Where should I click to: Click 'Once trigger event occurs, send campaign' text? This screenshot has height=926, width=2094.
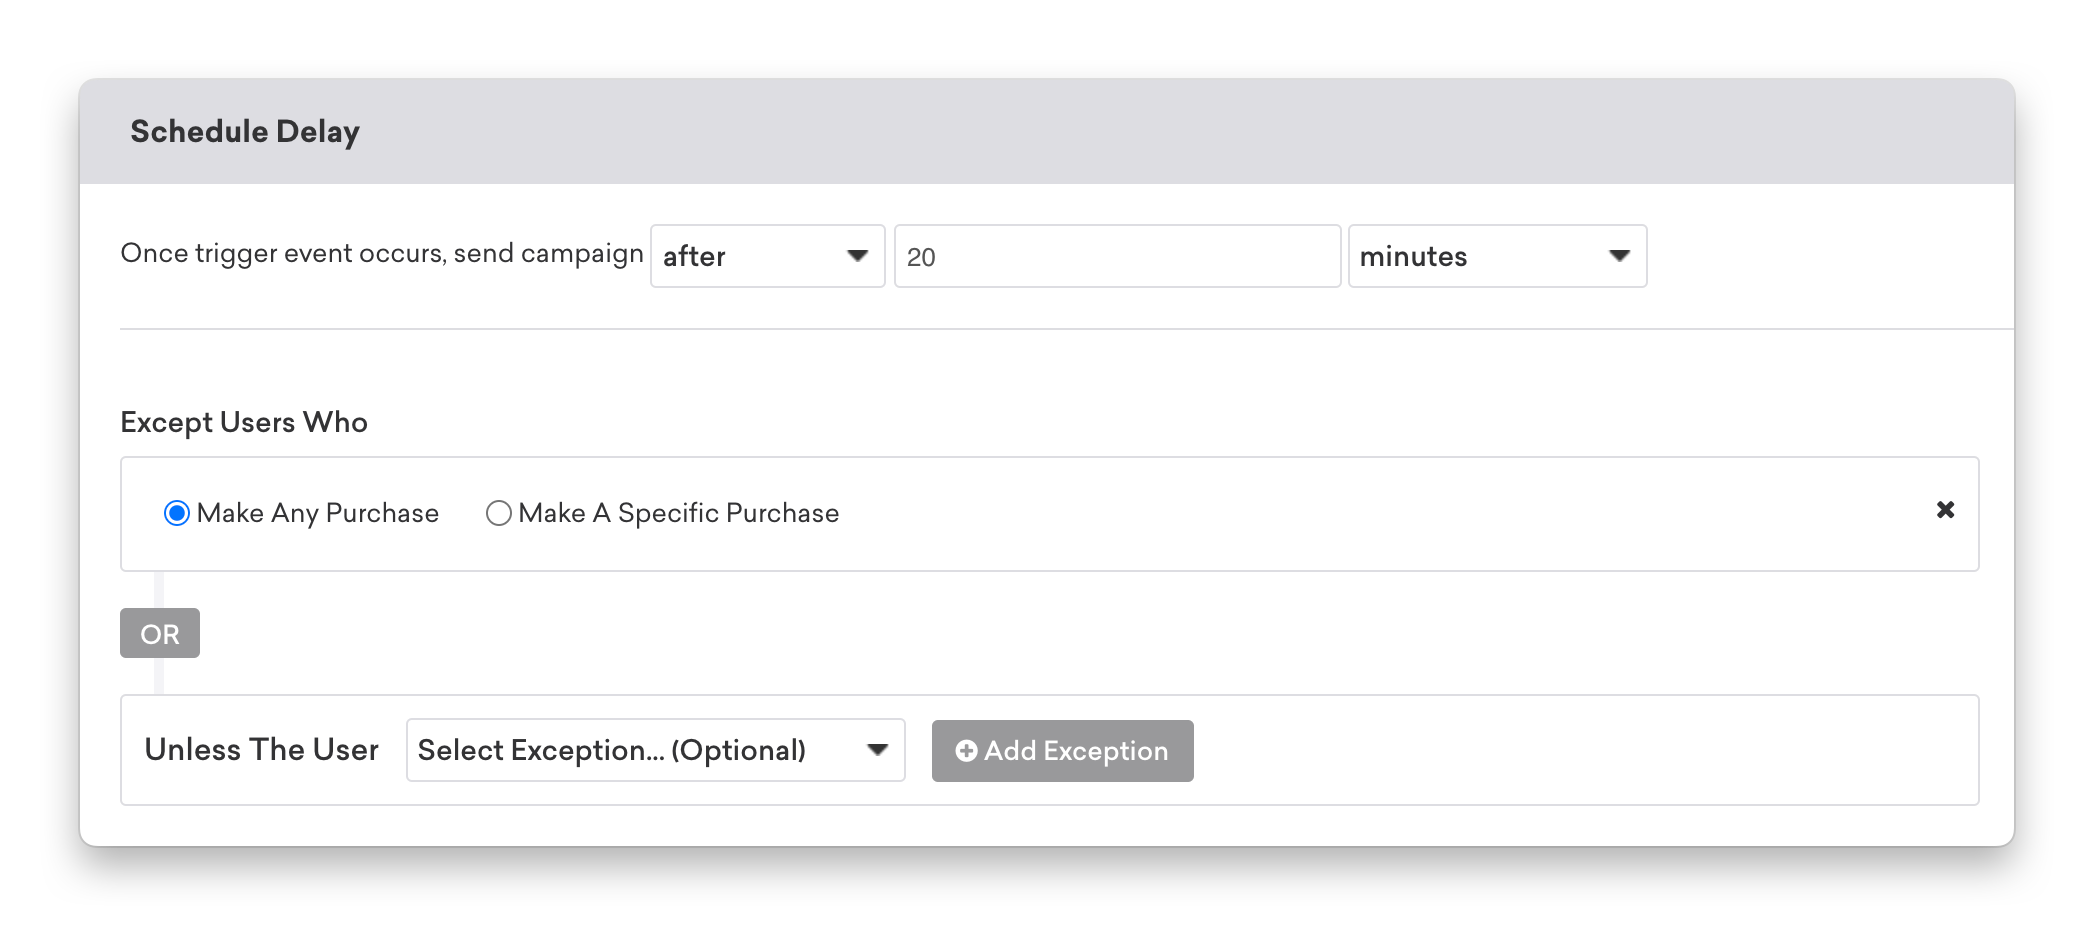pyautogui.click(x=382, y=254)
